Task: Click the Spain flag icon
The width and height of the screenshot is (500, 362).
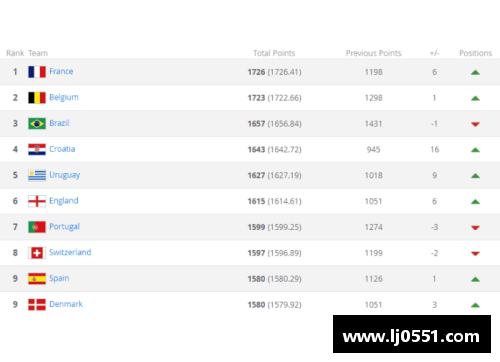Action: coord(37,279)
